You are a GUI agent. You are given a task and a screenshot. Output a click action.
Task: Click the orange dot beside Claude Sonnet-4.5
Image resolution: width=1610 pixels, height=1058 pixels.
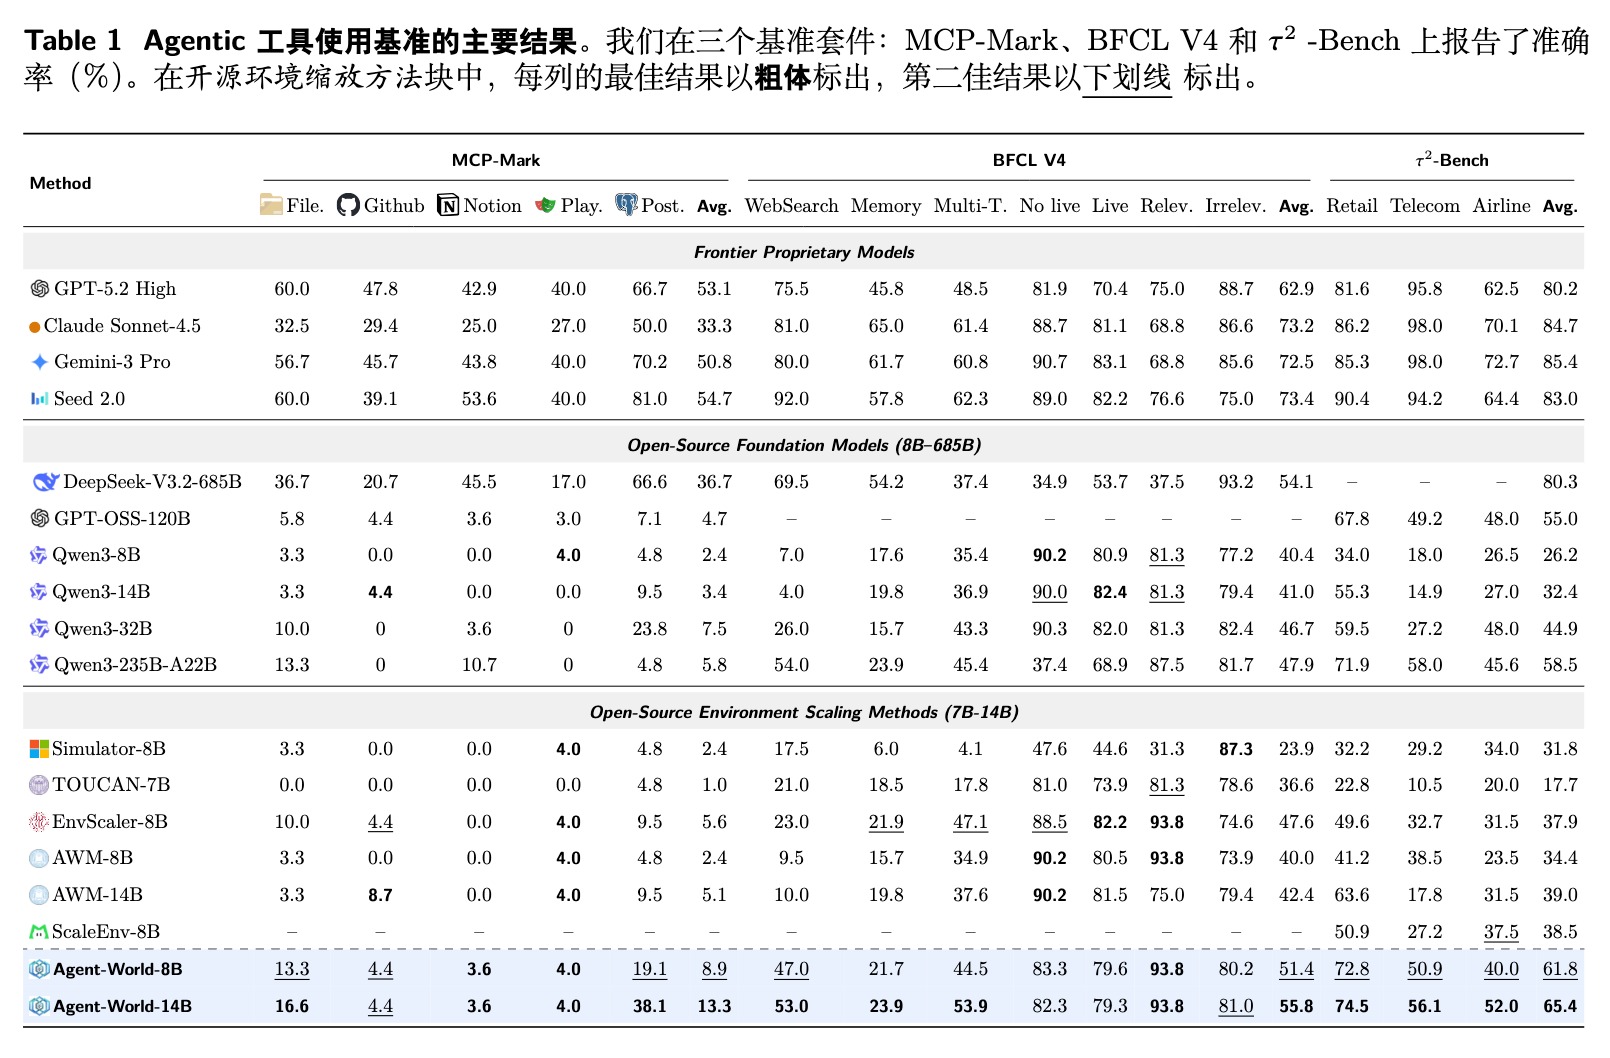point(35,327)
